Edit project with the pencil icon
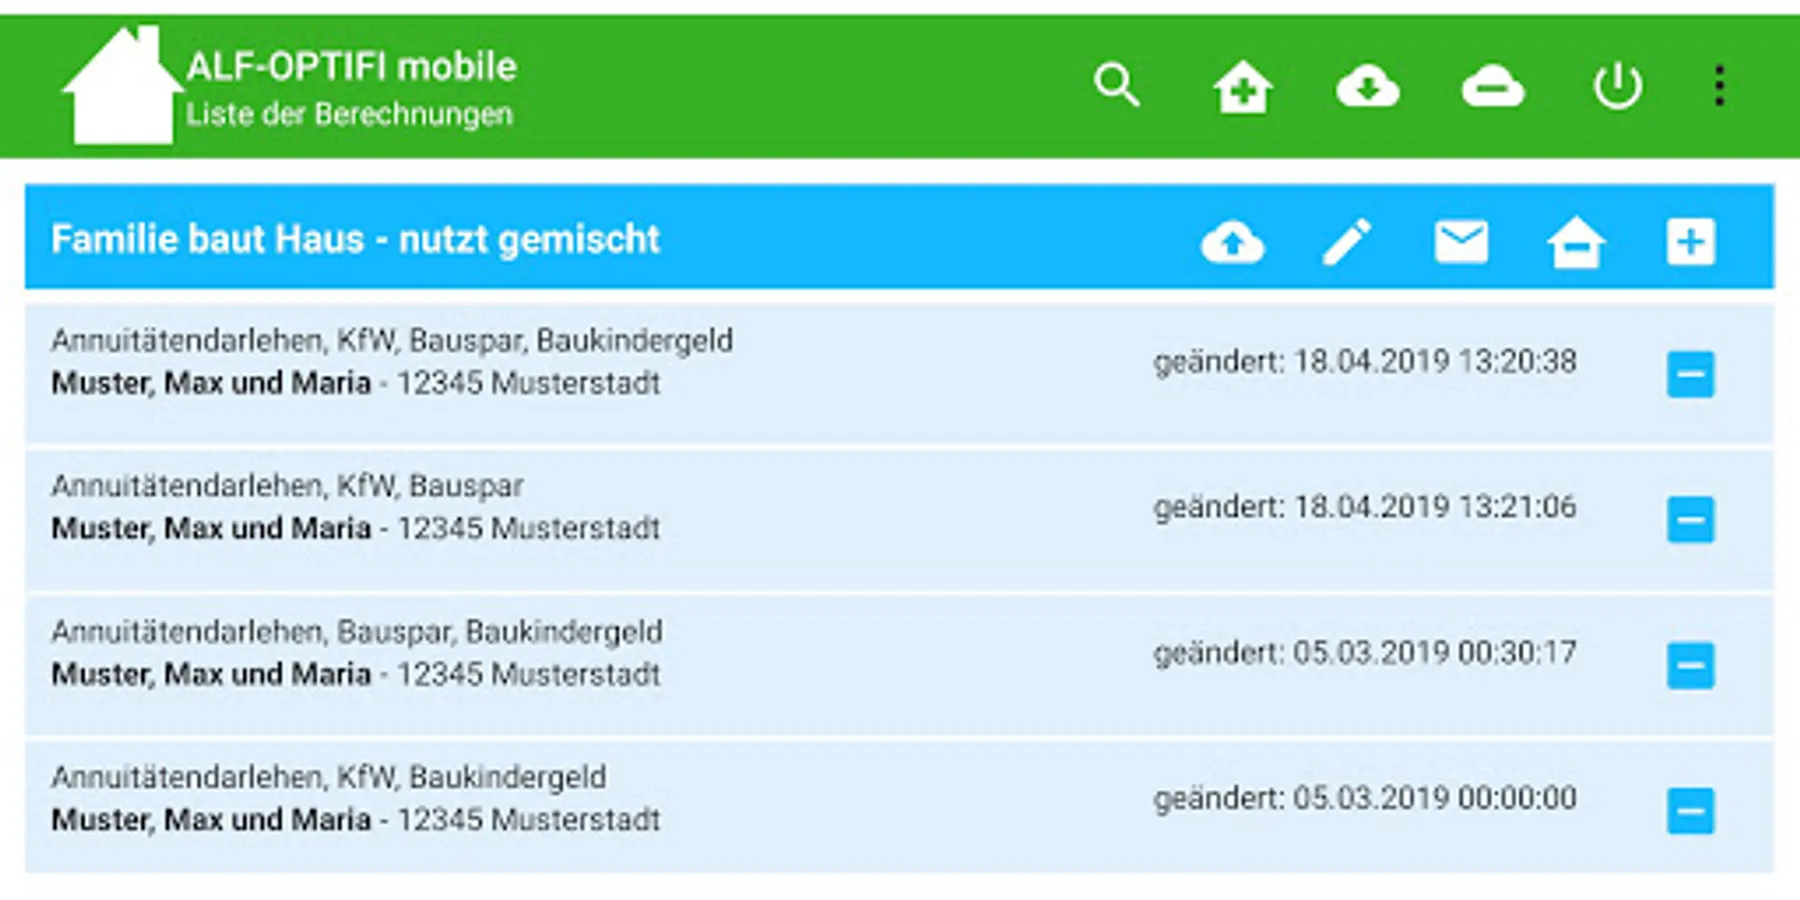 [x=1347, y=241]
